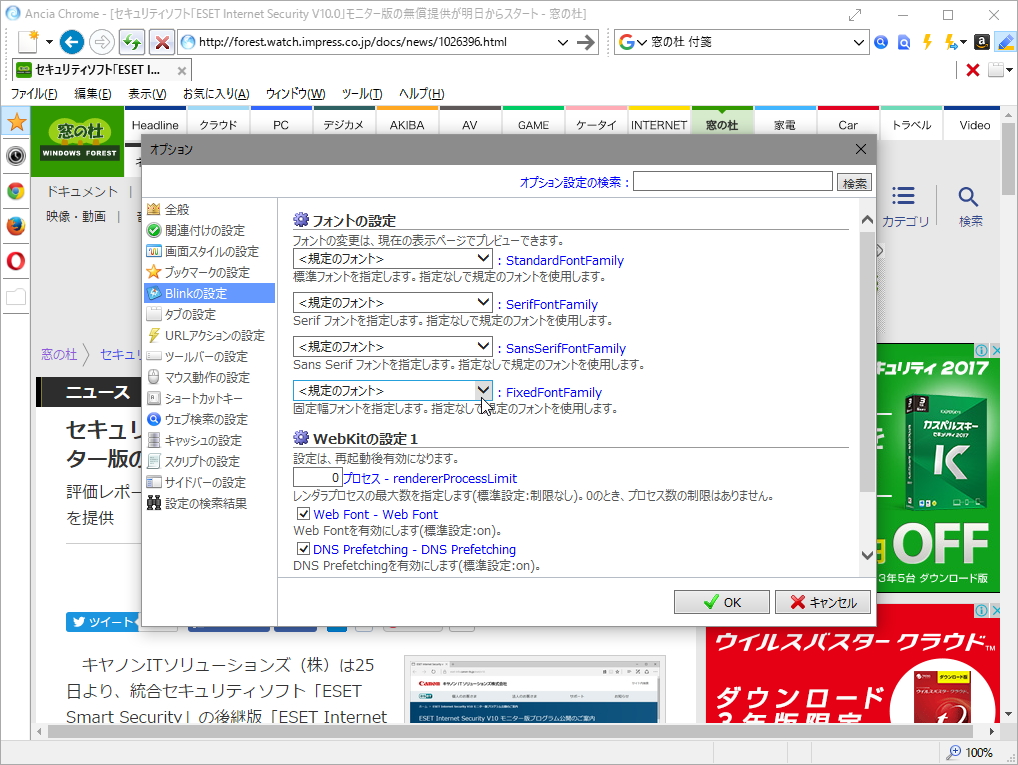
Task: Click the Amazon icon in the toolbar
Action: pyautogui.click(x=981, y=43)
